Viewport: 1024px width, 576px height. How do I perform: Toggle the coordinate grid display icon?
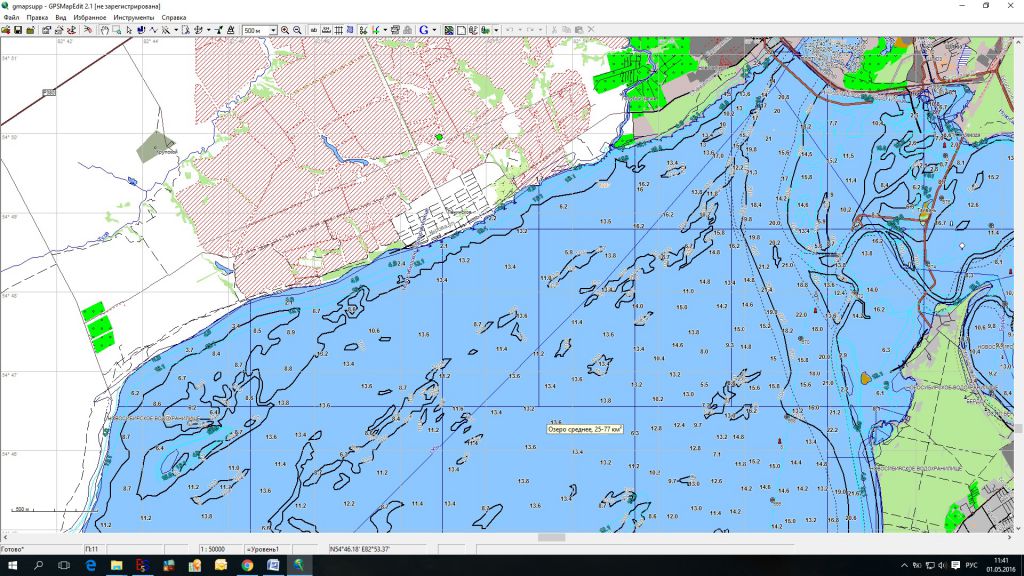click(x=338, y=30)
